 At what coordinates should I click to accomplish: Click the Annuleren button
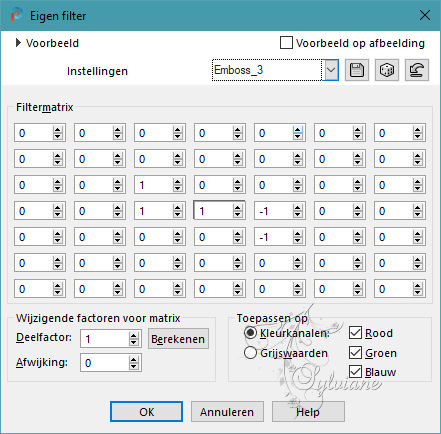tap(227, 412)
